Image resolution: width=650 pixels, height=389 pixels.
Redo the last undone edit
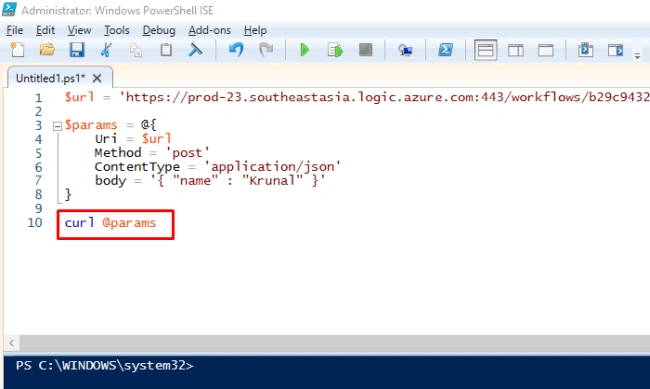click(x=266, y=50)
